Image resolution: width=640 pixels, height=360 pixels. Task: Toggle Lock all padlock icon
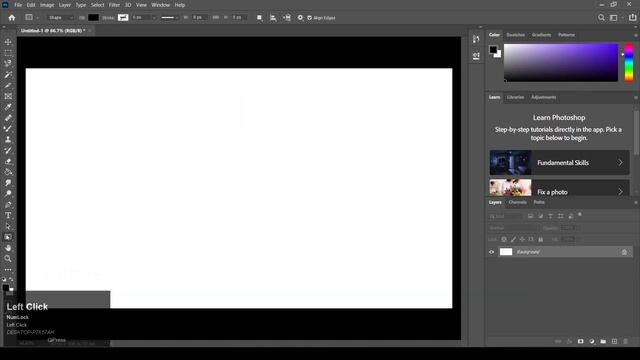540,240
